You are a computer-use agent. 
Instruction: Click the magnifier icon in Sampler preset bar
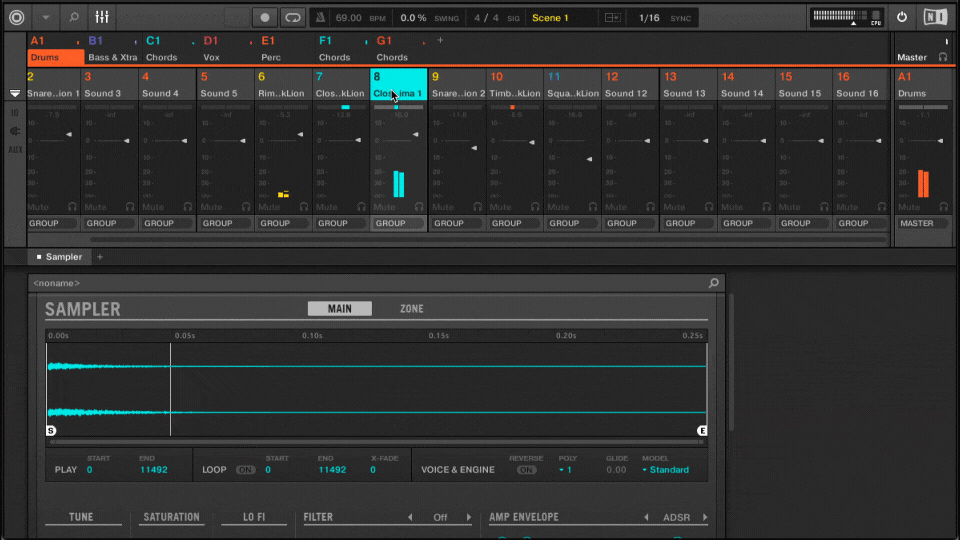[713, 283]
